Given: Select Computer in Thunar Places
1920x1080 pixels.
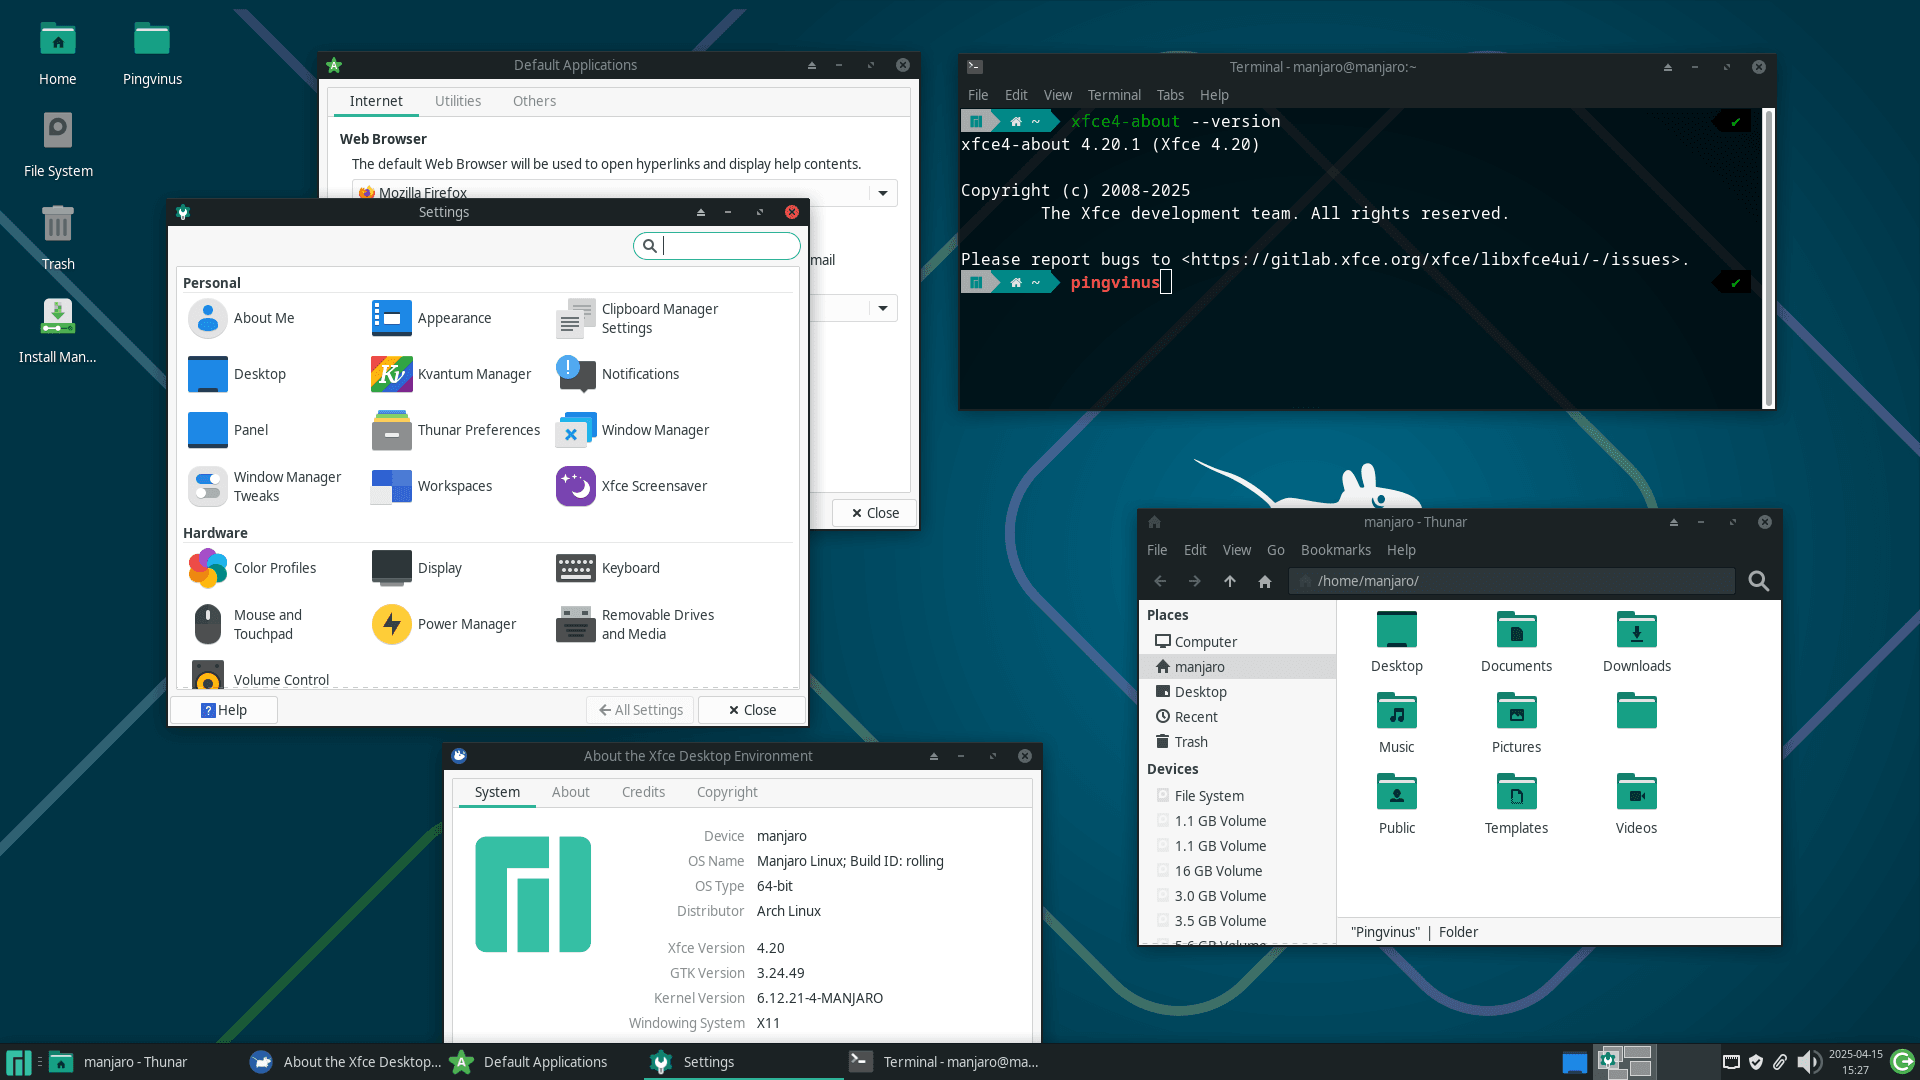Looking at the screenshot, I should (1238, 642).
